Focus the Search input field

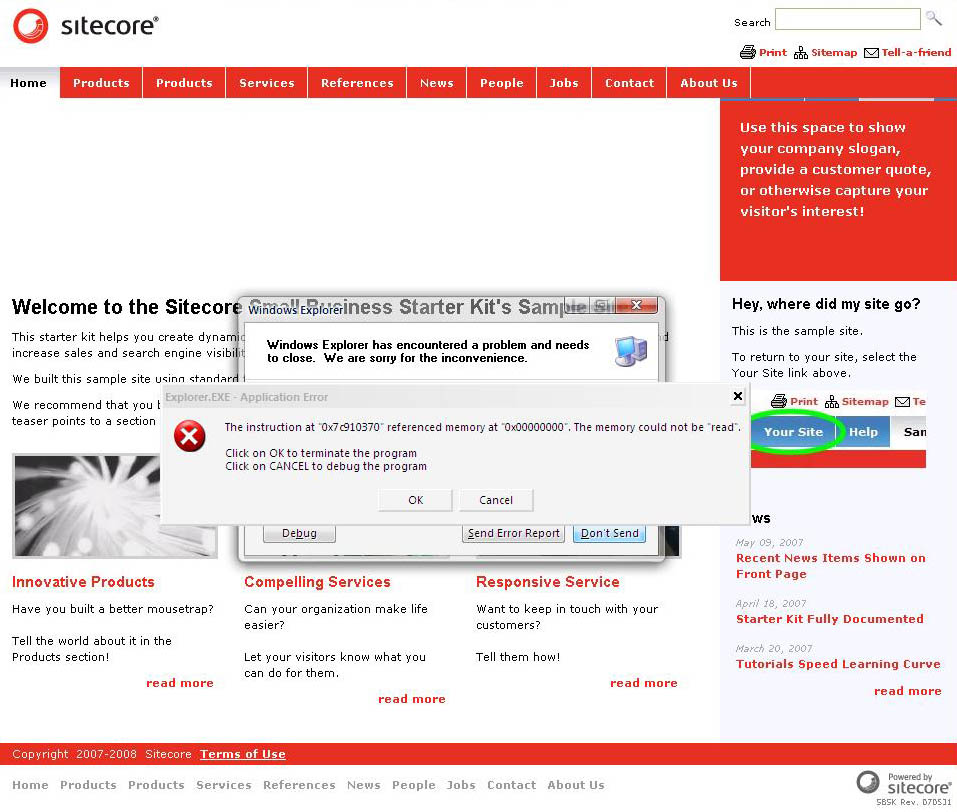click(847, 19)
